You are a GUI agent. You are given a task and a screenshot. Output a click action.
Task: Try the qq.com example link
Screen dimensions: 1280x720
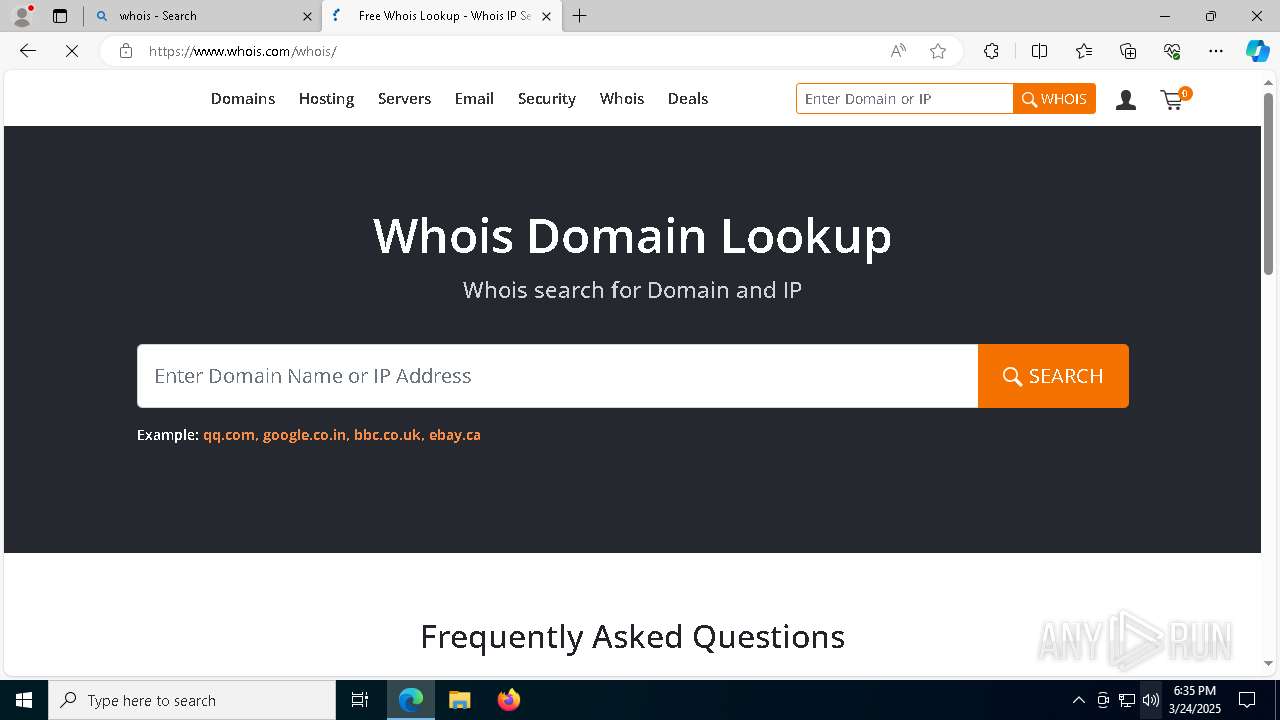tap(229, 435)
